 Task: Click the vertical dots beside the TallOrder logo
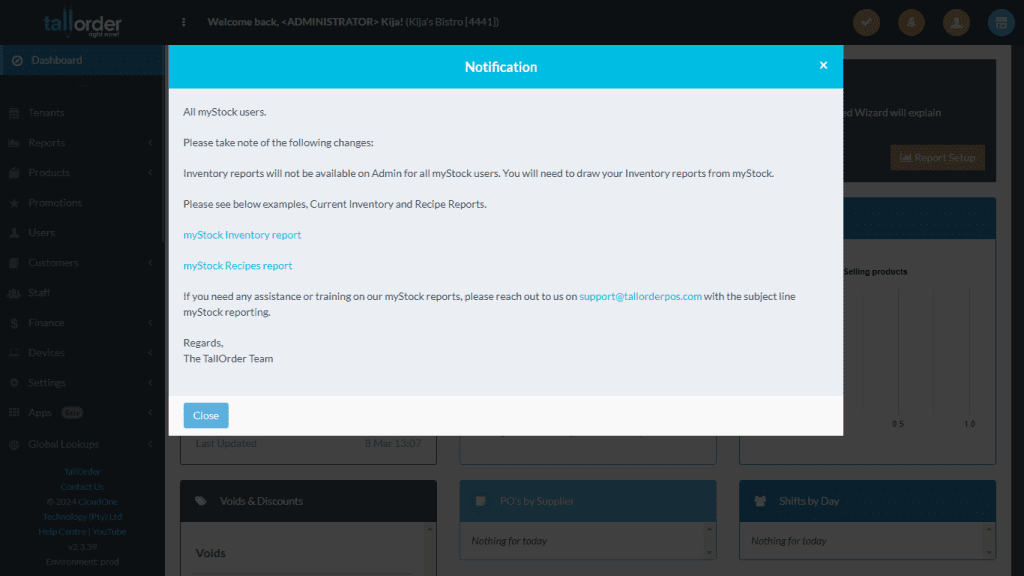pyautogui.click(x=183, y=21)
